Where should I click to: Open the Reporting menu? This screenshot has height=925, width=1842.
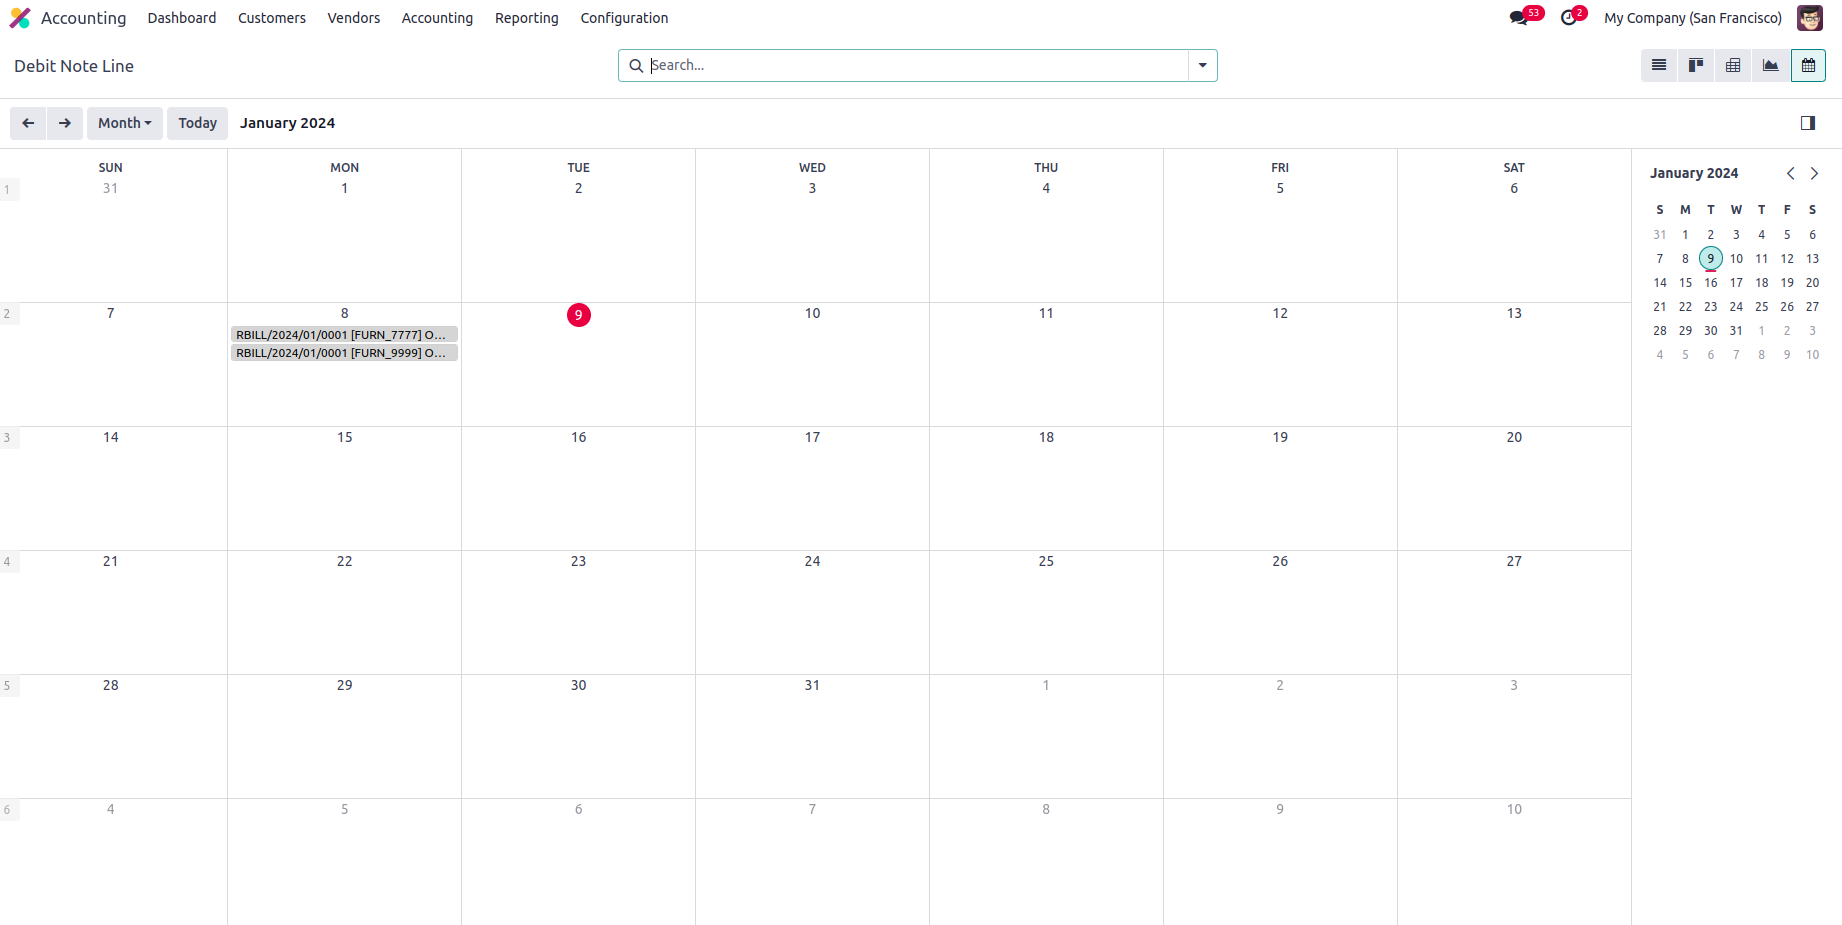point(527,18)
